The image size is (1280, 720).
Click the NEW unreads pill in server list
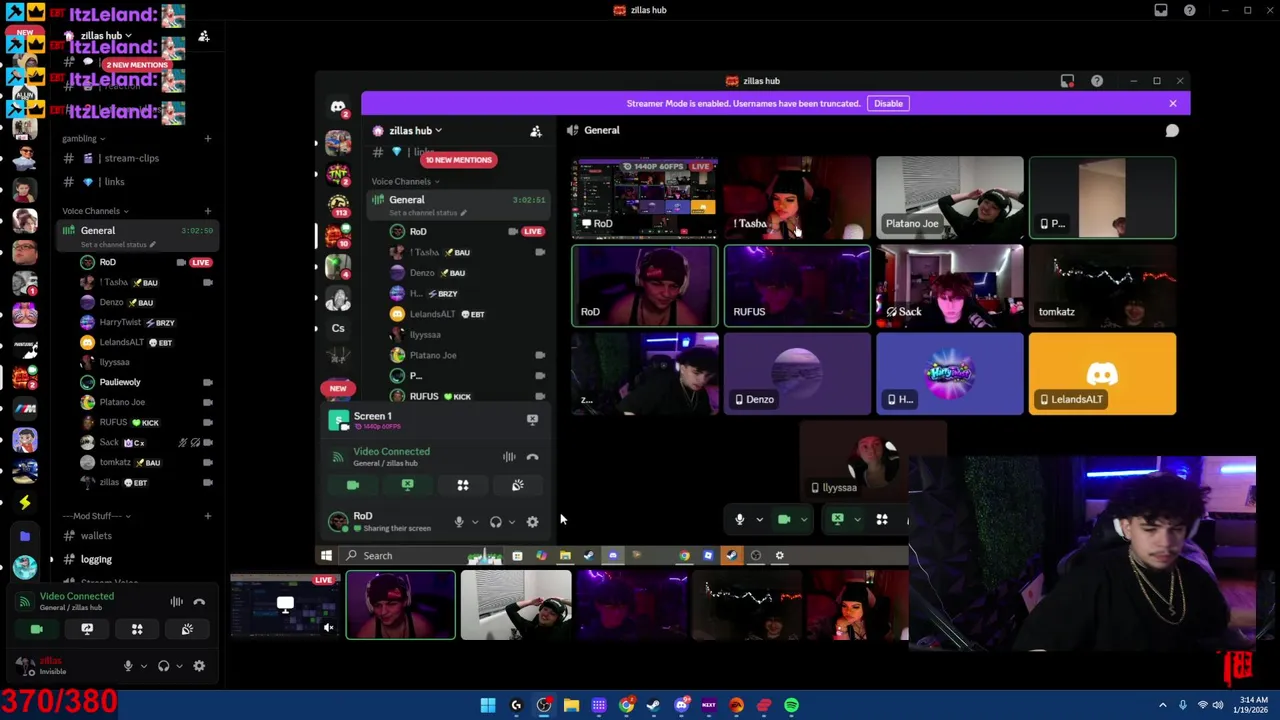(338, 388)
